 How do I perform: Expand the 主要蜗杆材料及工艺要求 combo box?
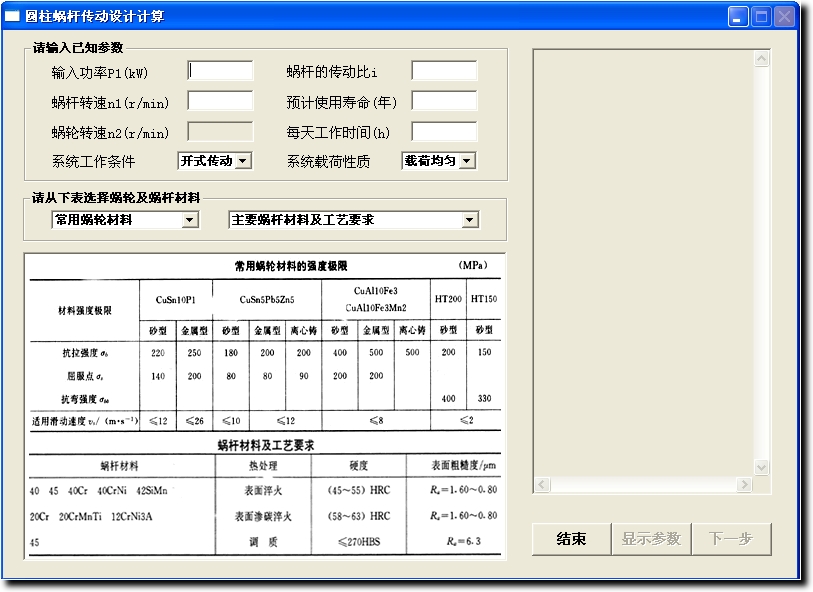pyautogui.click(x=469, y=220)
